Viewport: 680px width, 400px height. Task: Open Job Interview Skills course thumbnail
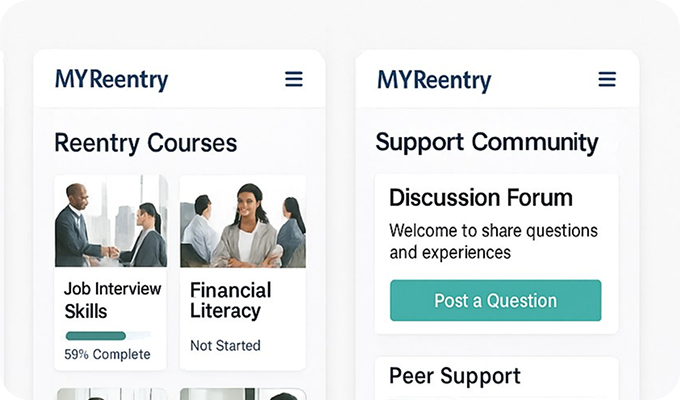pyautogui.click(x=111, y=221)
